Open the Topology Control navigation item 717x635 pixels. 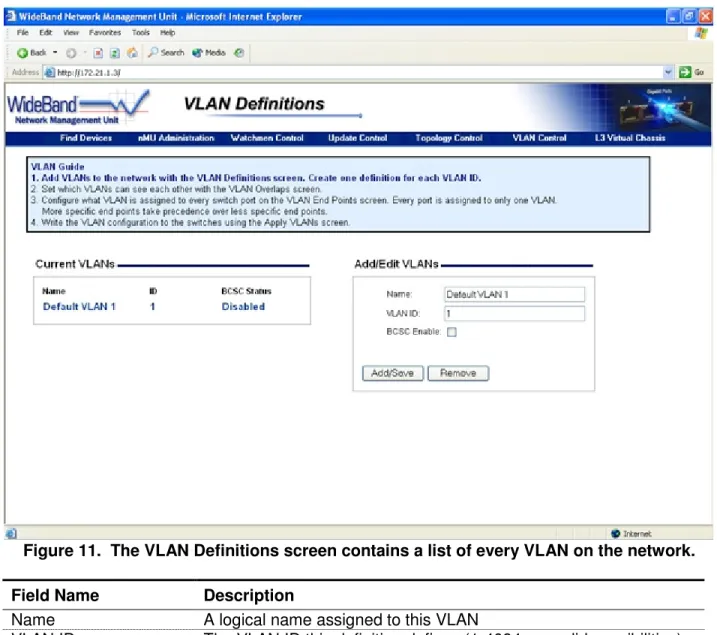coord(449,138)
